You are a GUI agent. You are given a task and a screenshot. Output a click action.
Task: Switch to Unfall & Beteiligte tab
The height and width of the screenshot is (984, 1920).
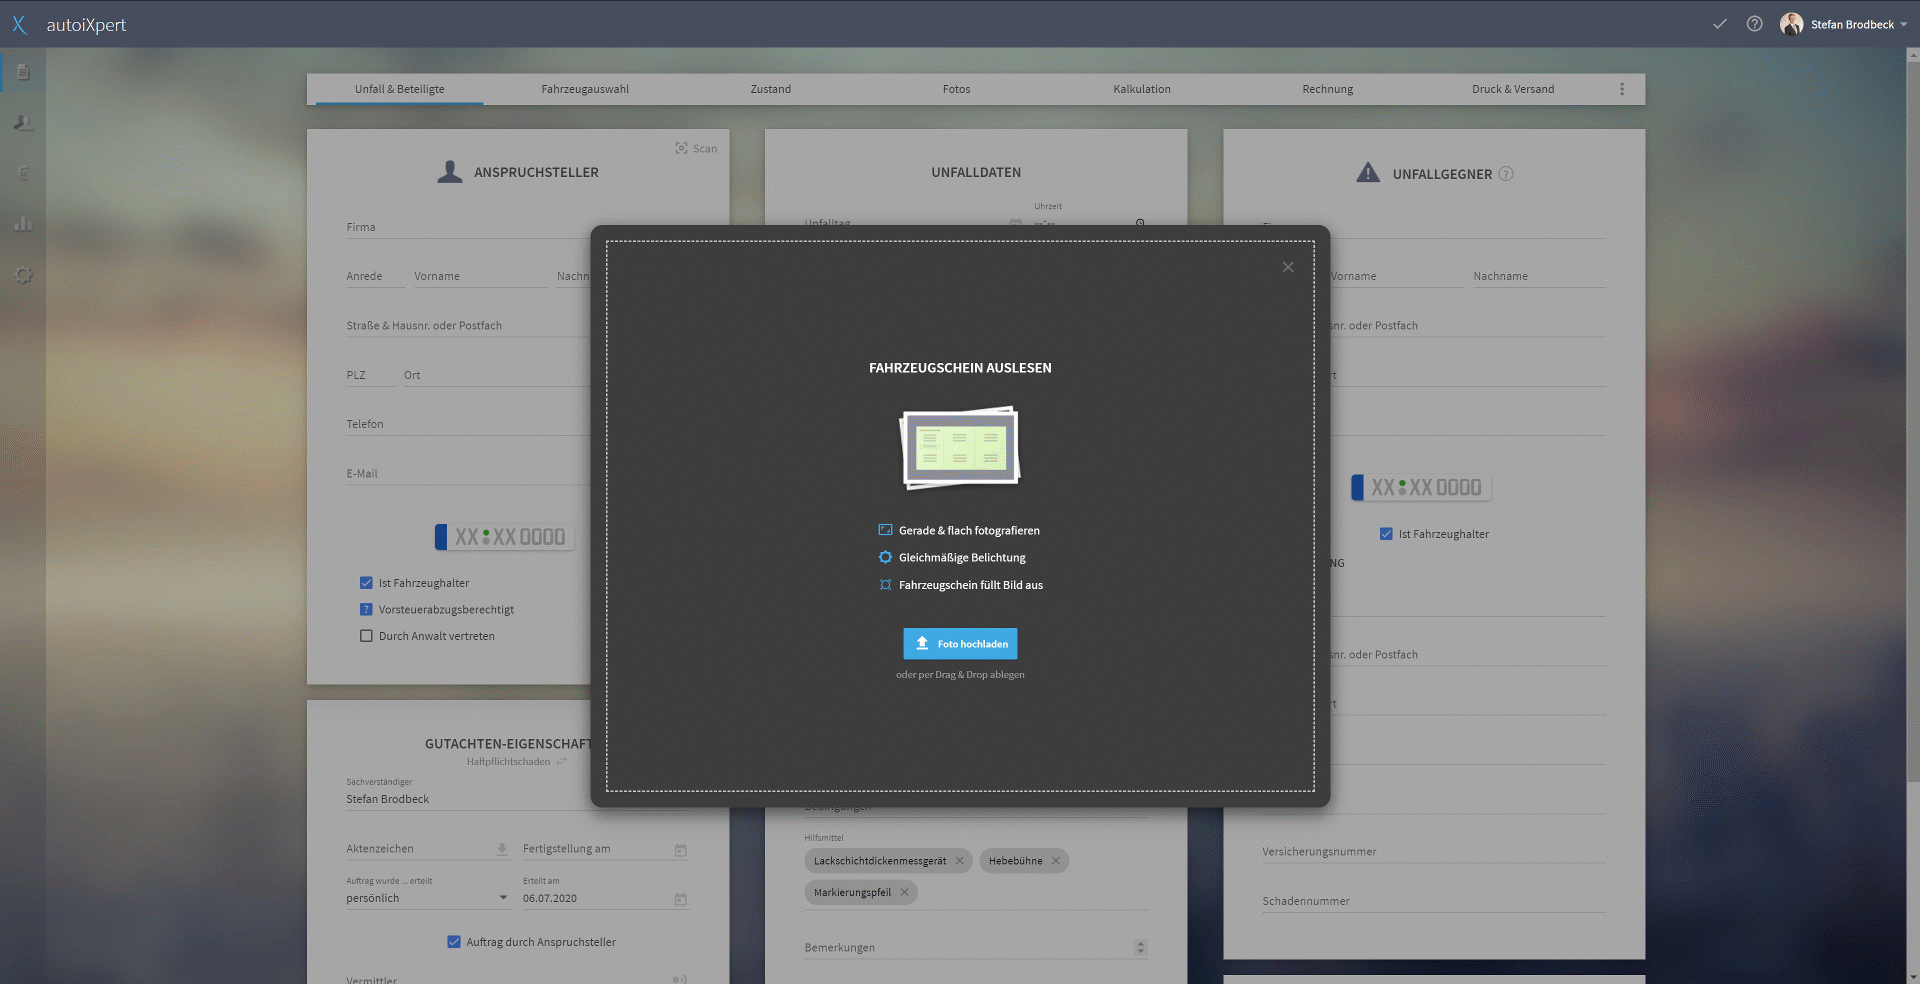point(400,89)
